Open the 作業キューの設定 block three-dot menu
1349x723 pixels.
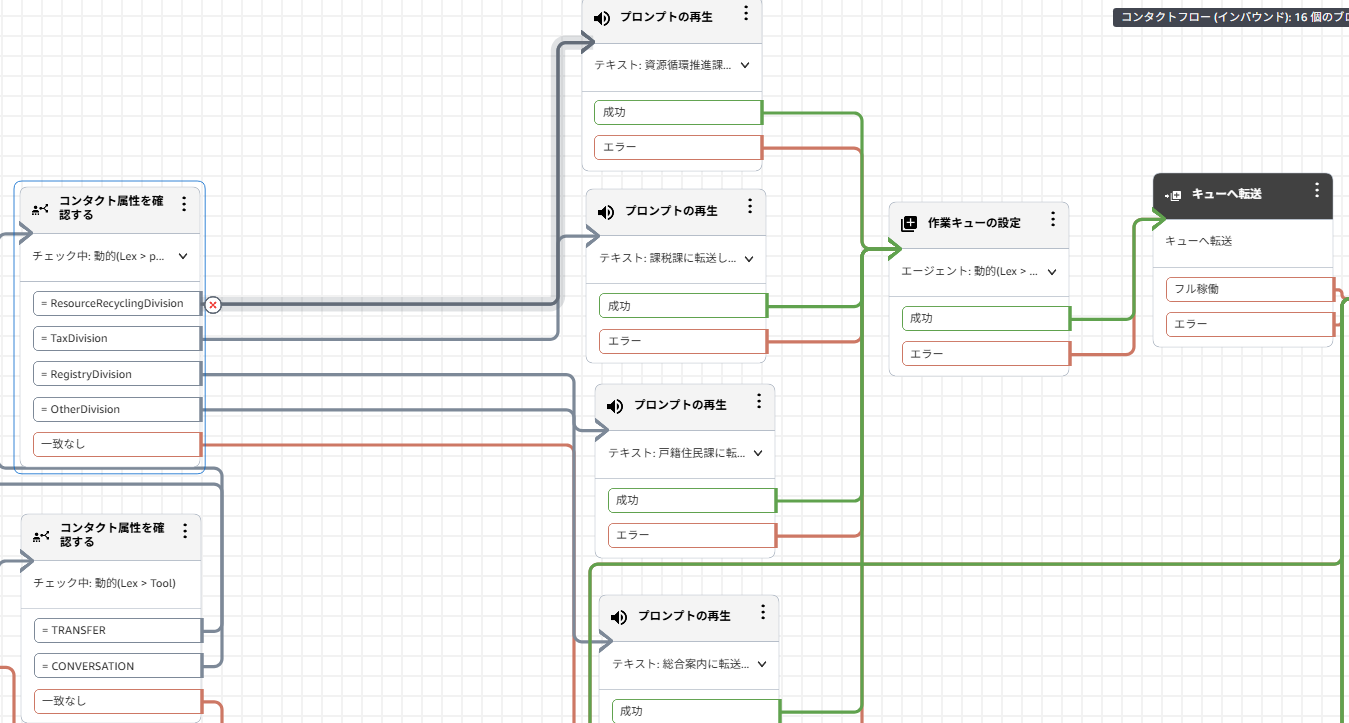[x=1053, y=219]
